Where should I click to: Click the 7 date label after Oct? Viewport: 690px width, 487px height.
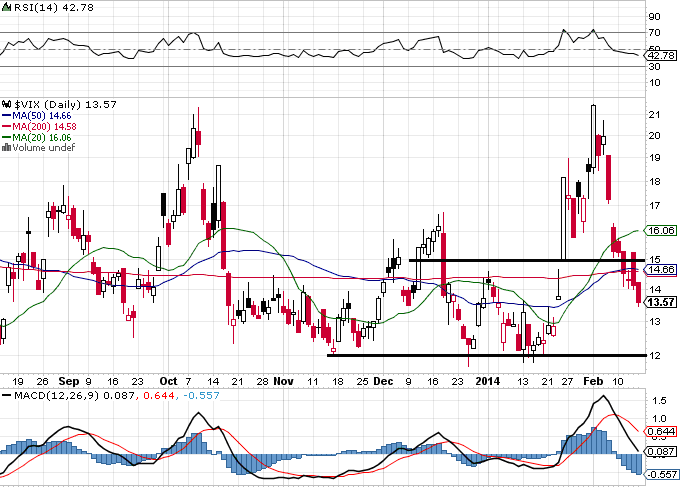point(188,381)
